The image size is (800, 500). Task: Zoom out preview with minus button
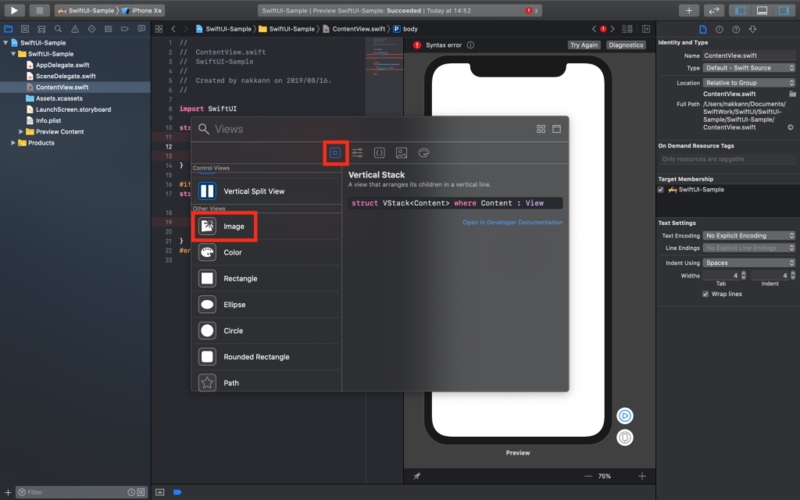pos(588,476)
